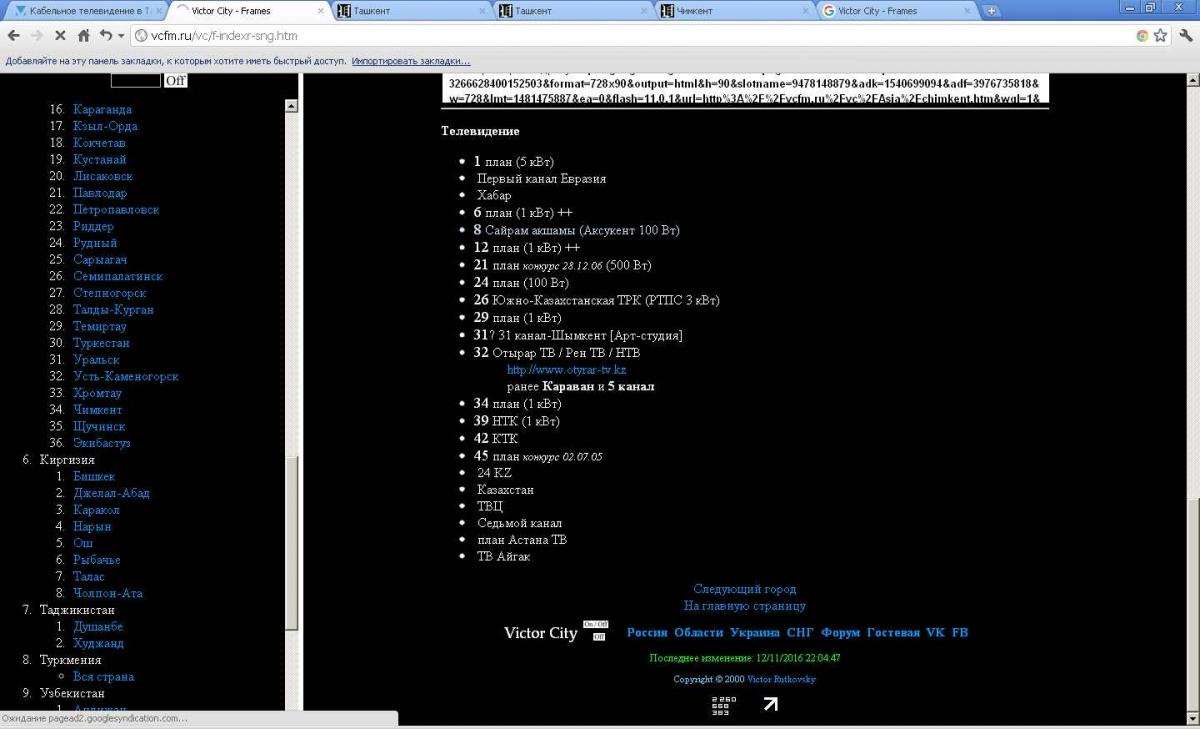This screenshot has width=1200, height=729.
Task: Open the wrench settings menu
Action: click(1184, 35)
